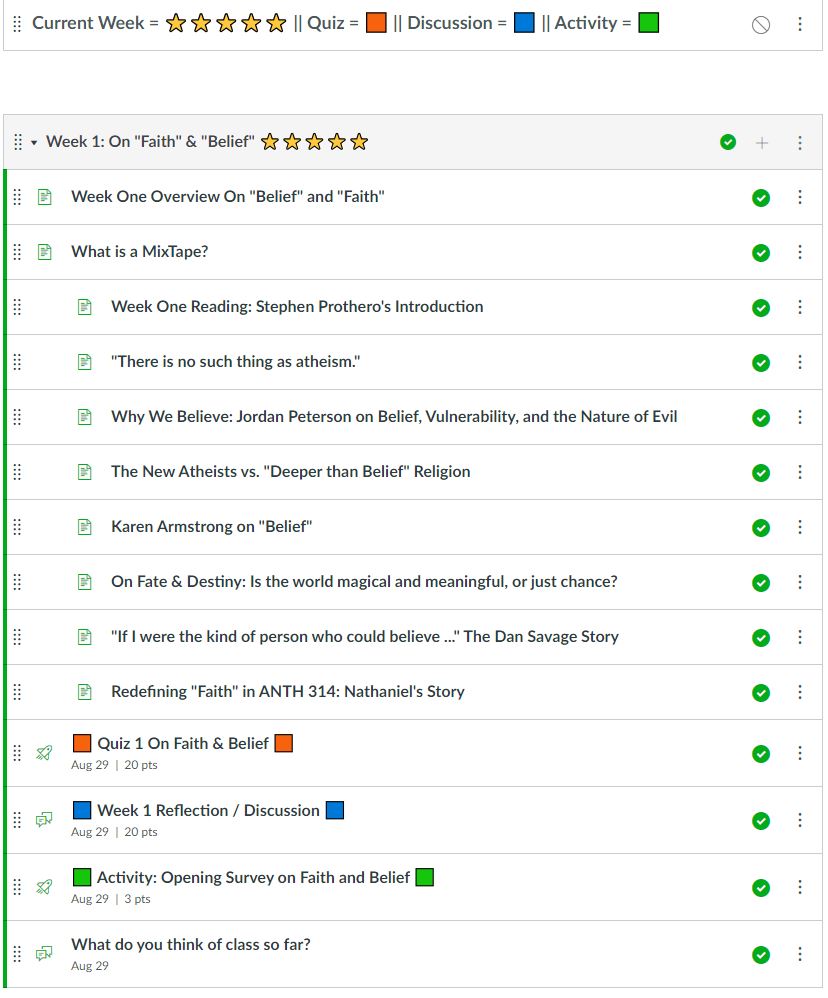Image resolution: width=828 pixels, height=998 pixels.
Task: Click the drag handle of Week One Overview row
Action: [x=17, y=197]
